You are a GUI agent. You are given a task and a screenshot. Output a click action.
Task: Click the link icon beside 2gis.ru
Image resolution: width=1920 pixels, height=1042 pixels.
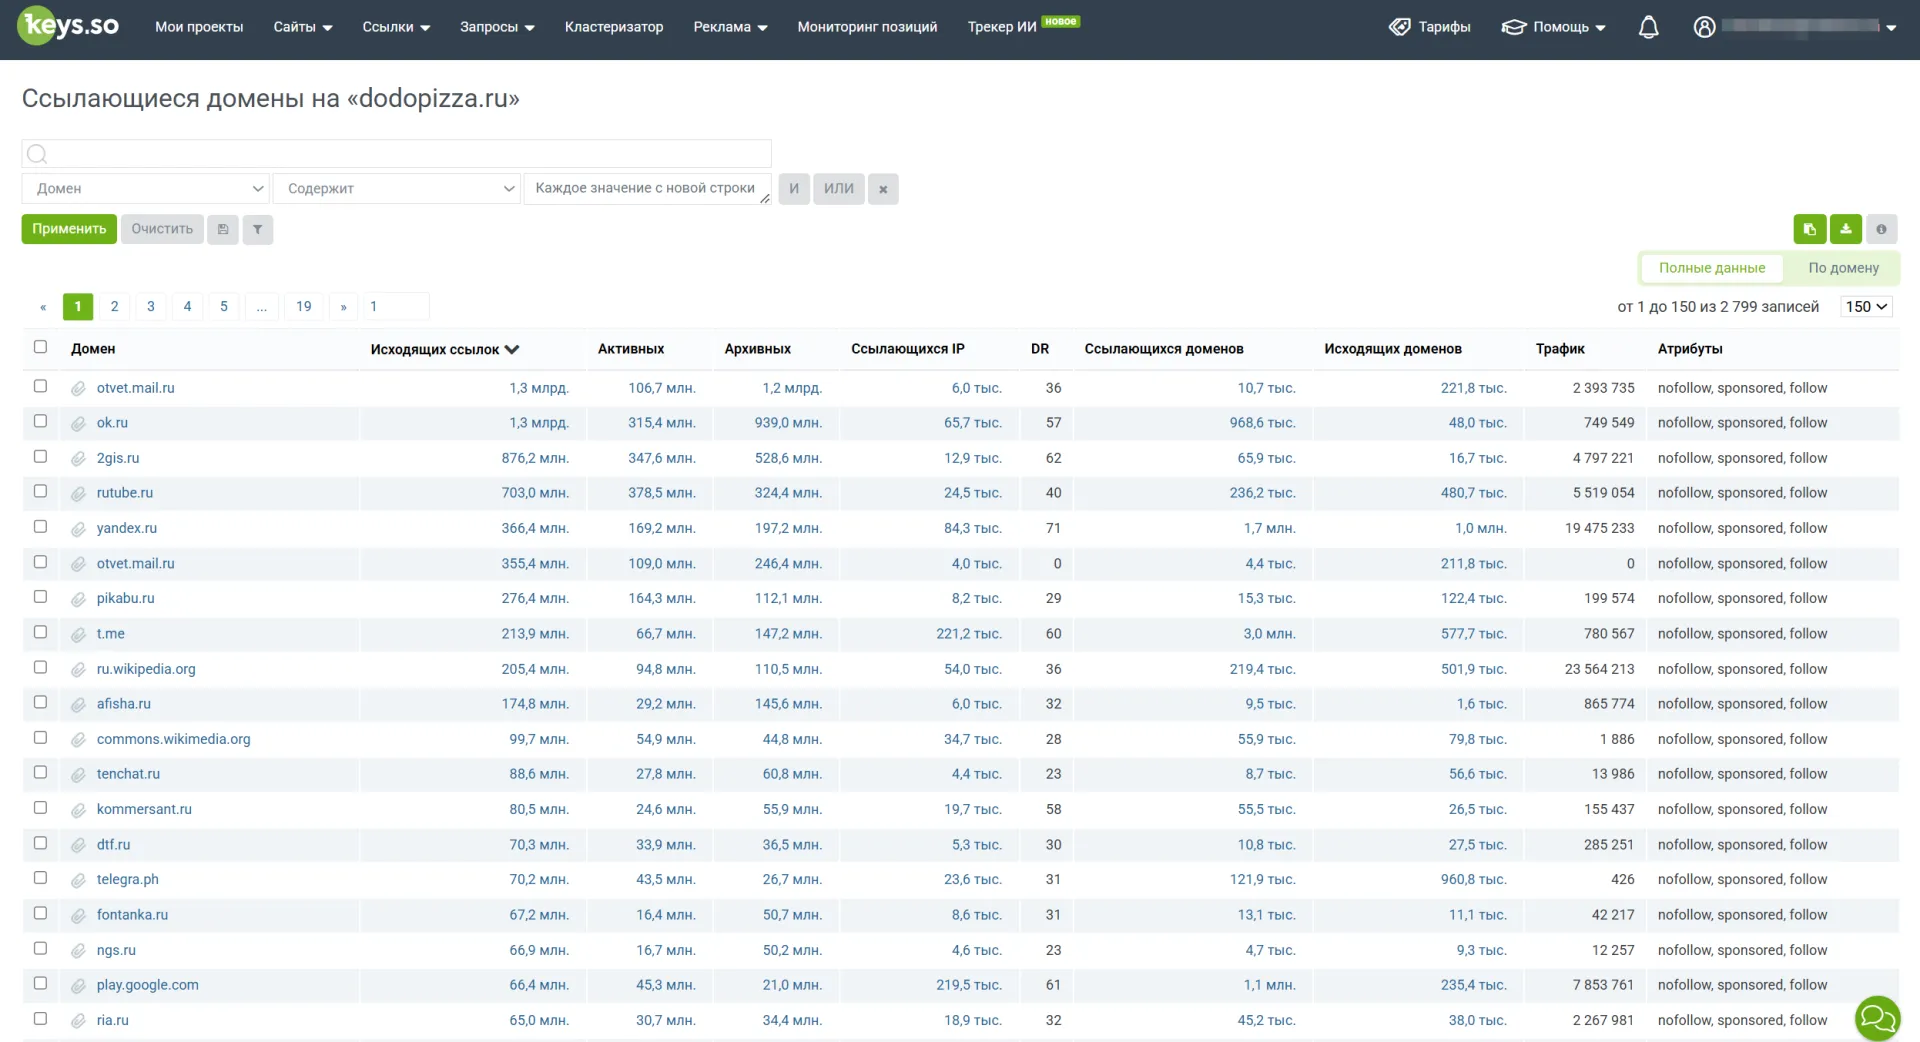(x=78, y=459)
